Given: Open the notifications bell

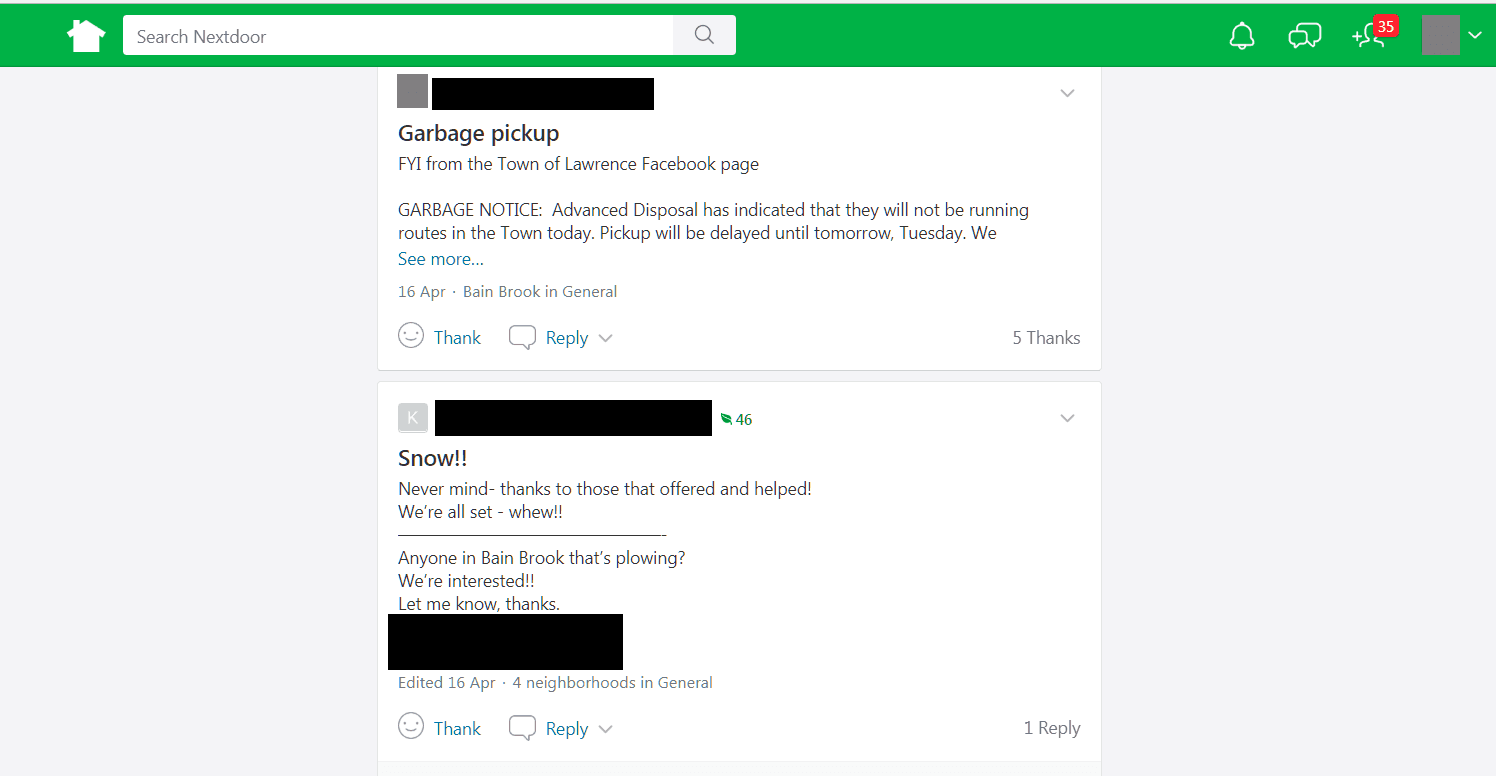Looking at the screenshot, I should point(1242,36).
